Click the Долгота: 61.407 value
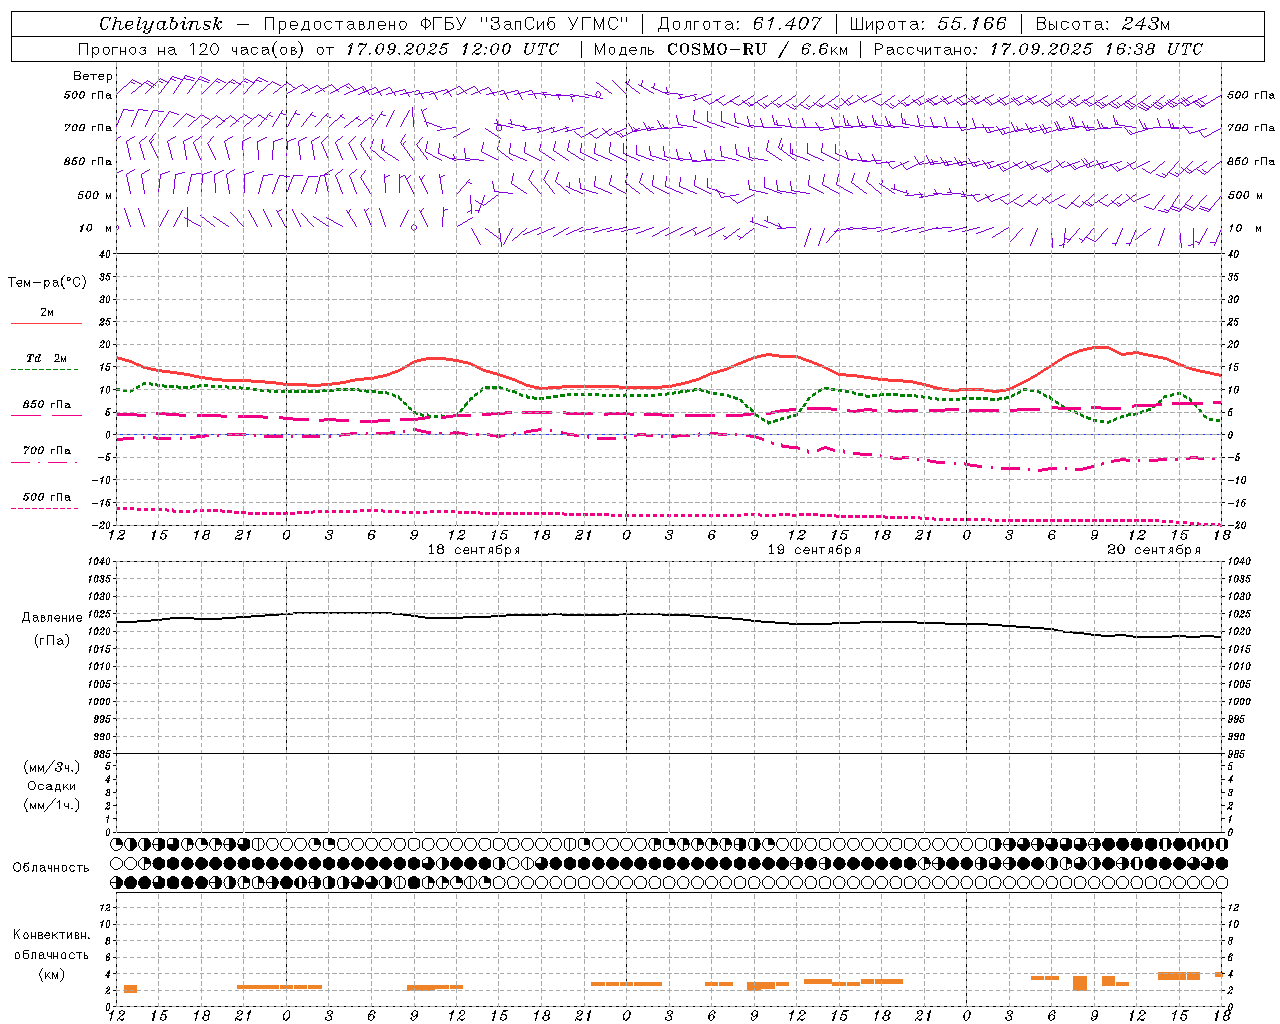1280x1024 pixels. tap(739, 24)
